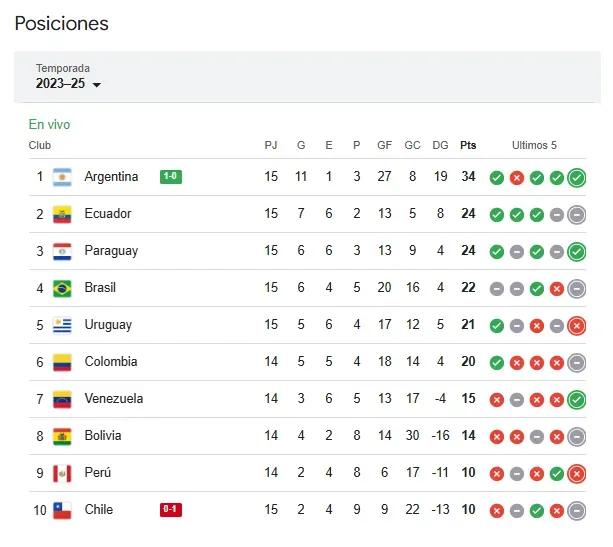This screenshot has height=547, width=613.
Task: Click the Ultimos 5 column header
Action: tap(534, 145)
